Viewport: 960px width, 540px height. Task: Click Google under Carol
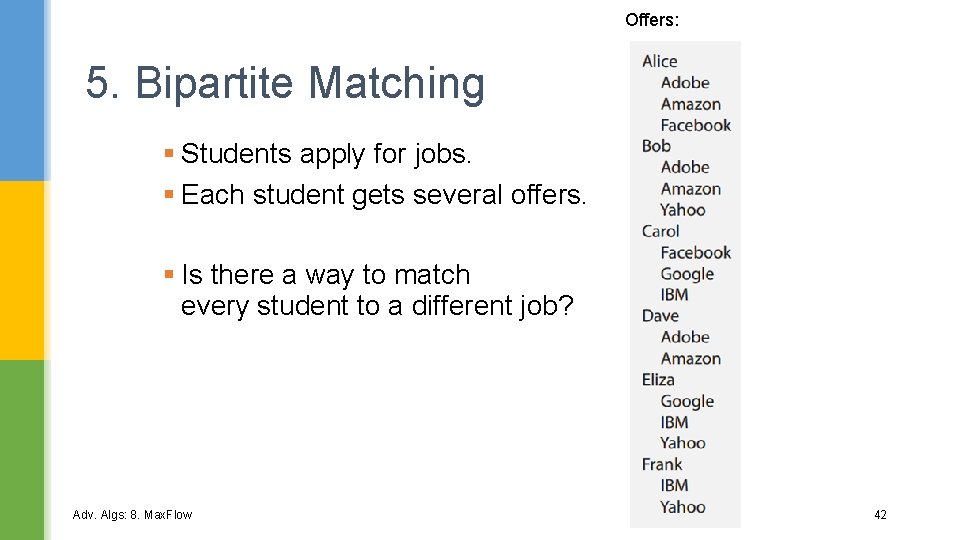click(687, 274)
